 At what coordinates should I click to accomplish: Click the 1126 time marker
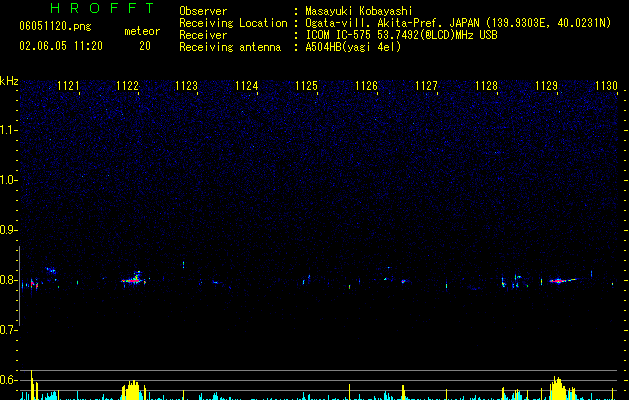point(366,86)
